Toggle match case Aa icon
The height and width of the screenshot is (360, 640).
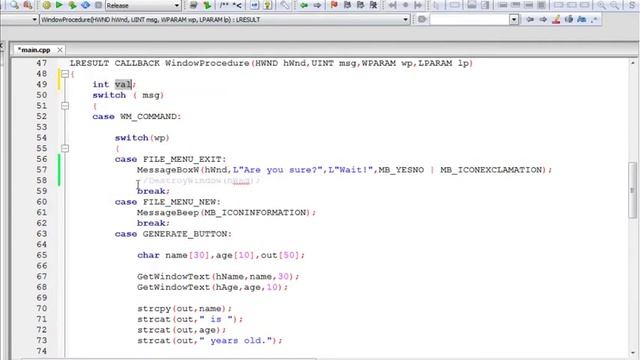pos(582,19)
